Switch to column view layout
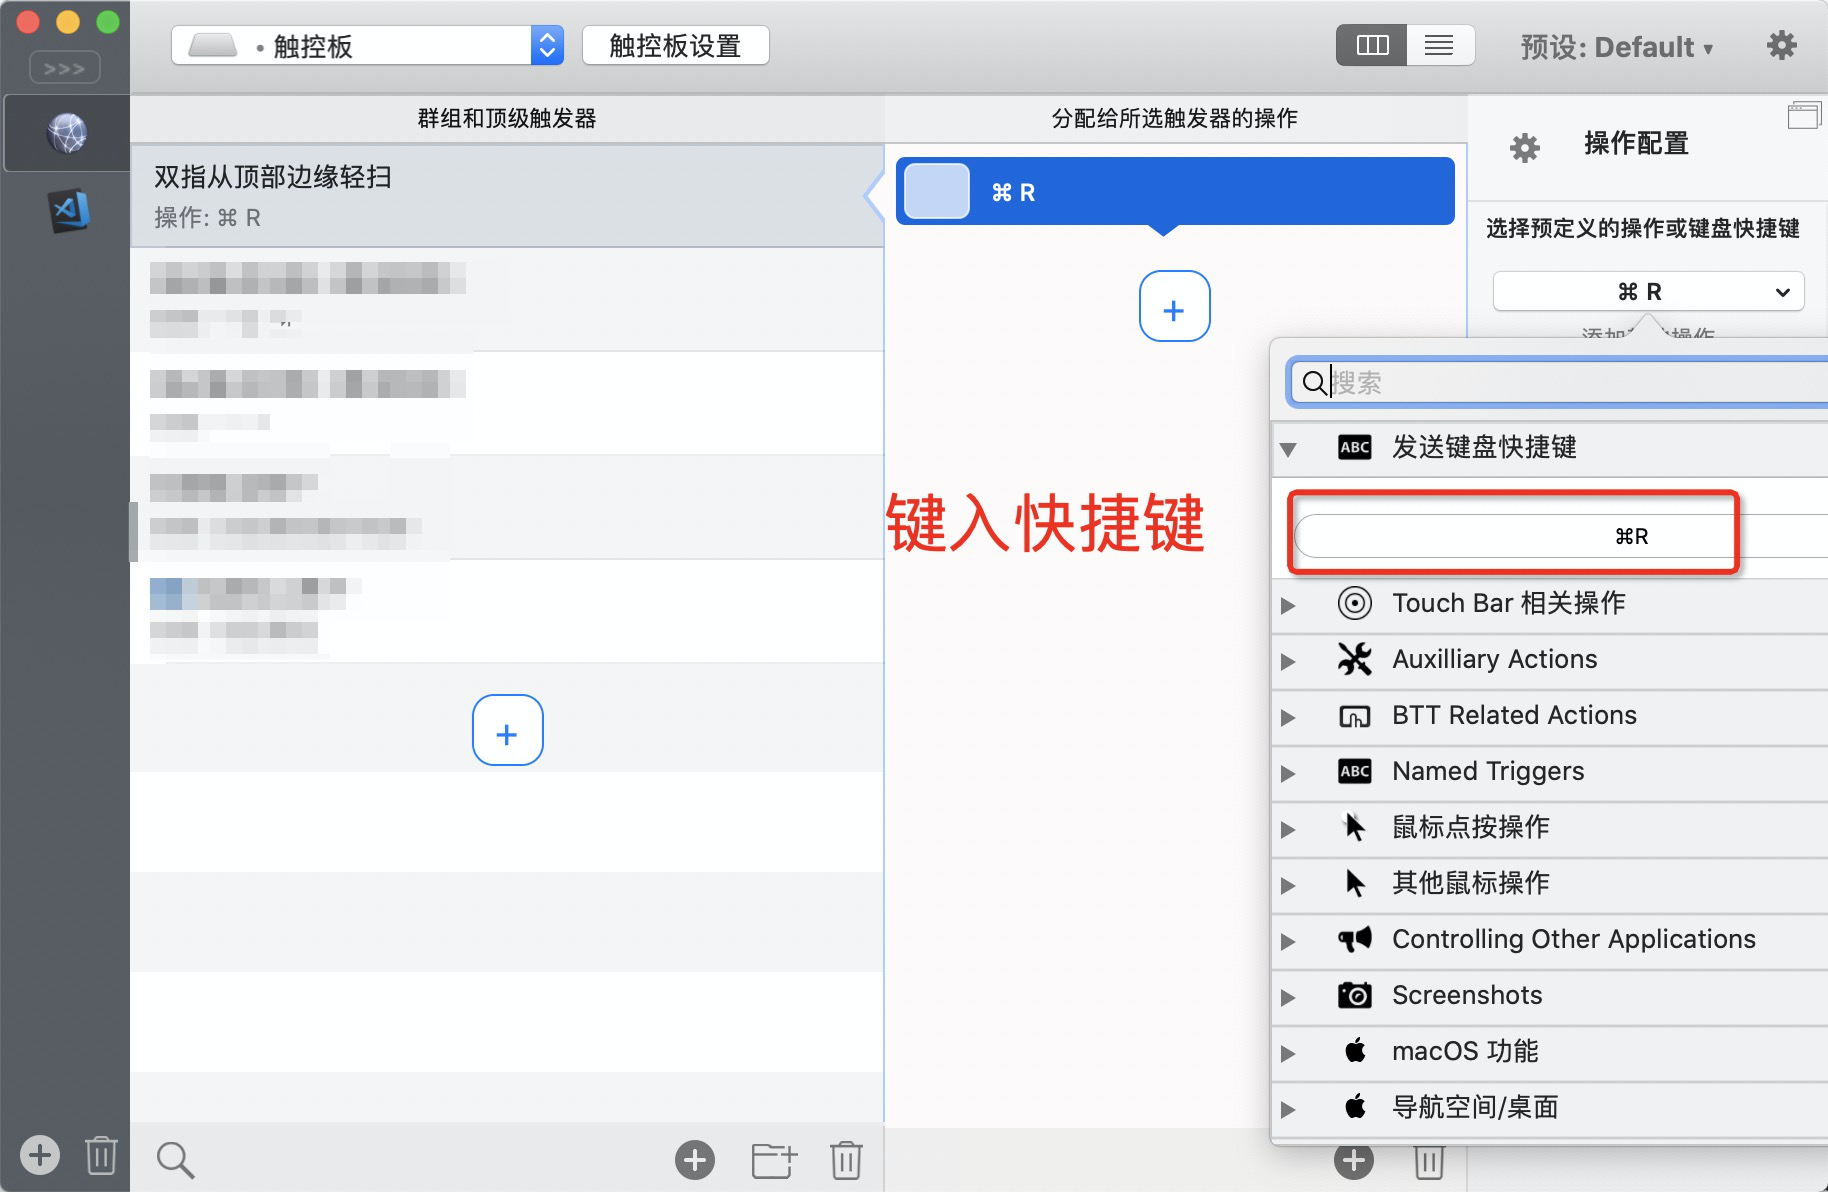The width and height of the screenshot is (1828, 1192). (x=1372, y=45)
